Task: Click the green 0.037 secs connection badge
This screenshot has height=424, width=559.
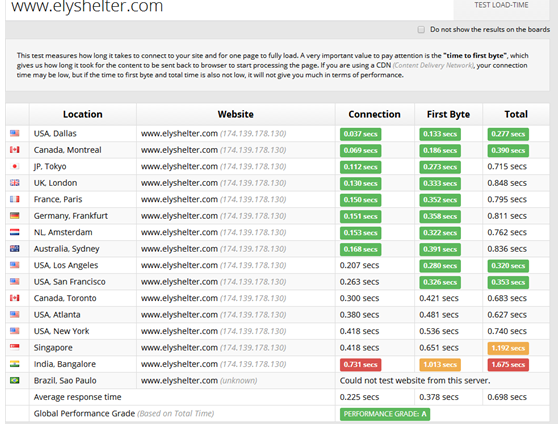Action: point(360,134)
